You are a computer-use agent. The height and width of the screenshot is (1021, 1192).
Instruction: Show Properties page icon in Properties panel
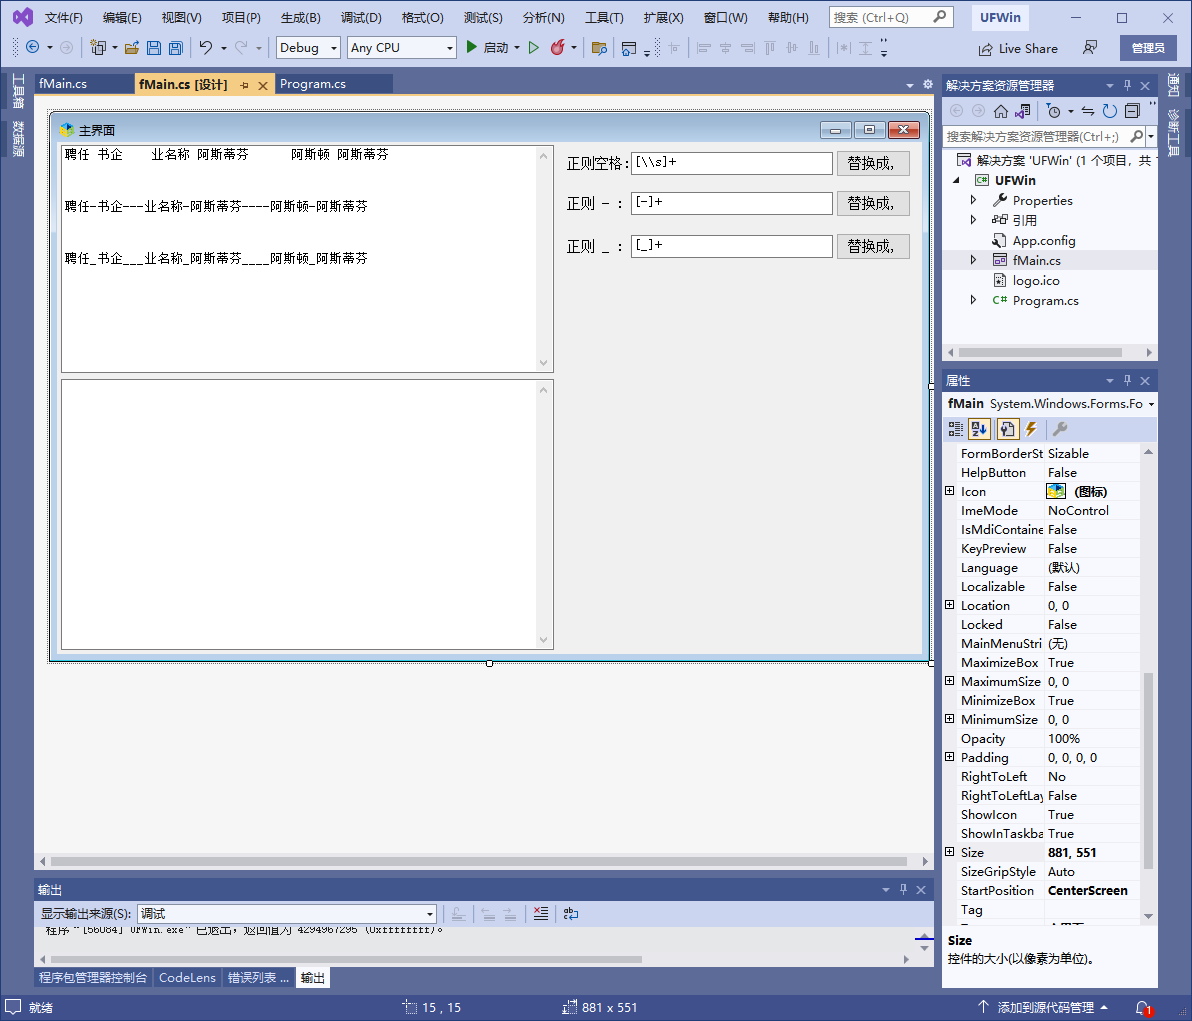pyautogui.click(x=1007, y=429)
